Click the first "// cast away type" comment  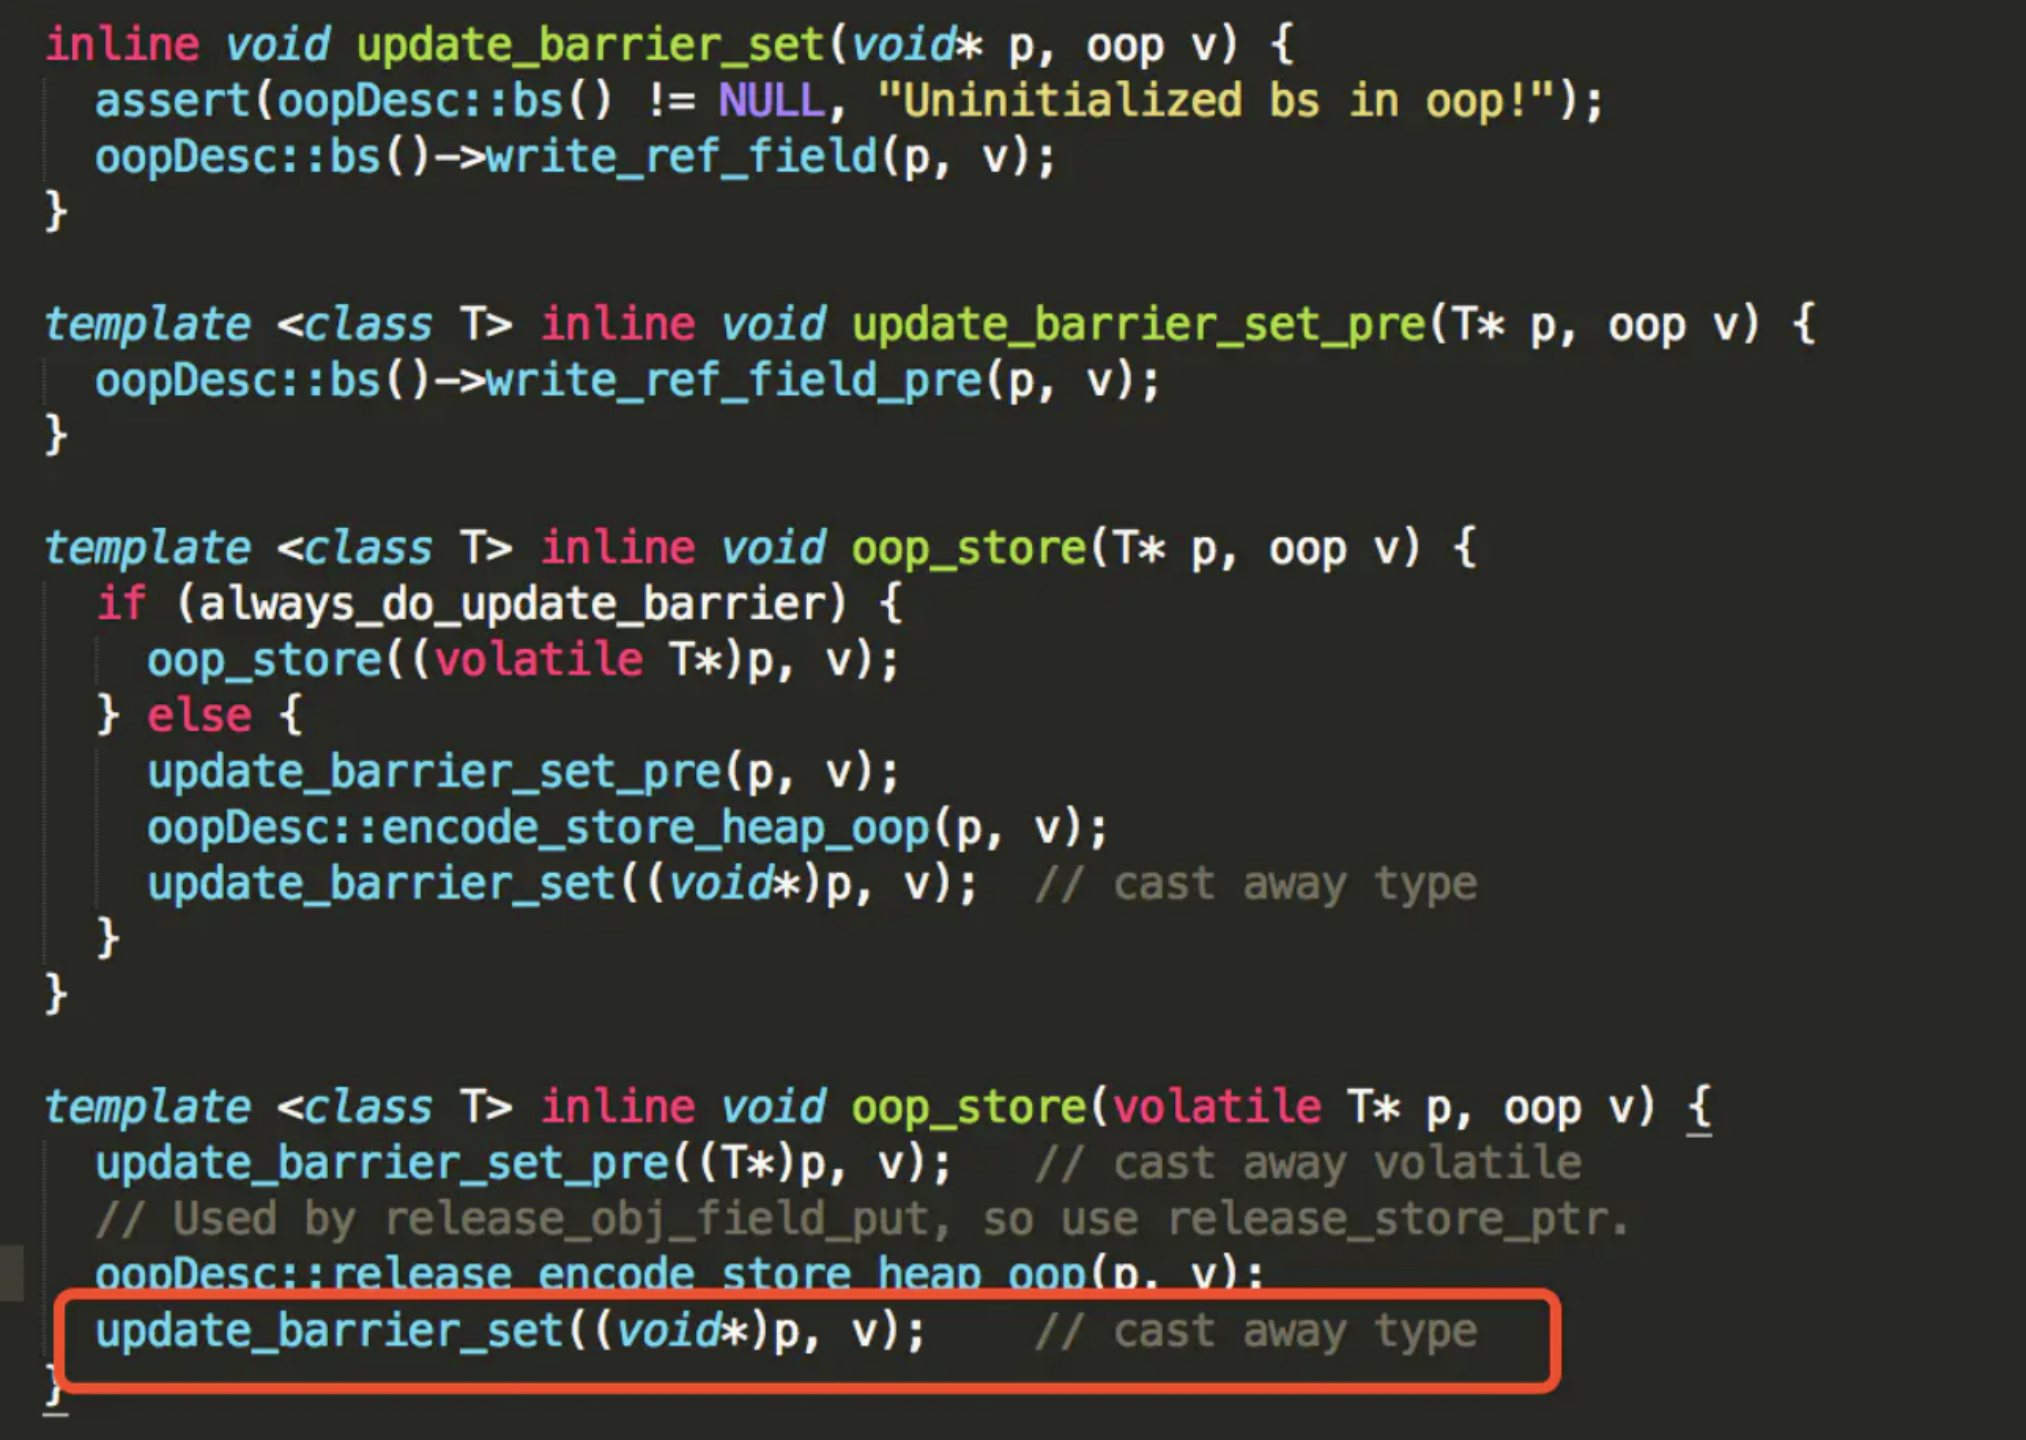pos(1255,884)
